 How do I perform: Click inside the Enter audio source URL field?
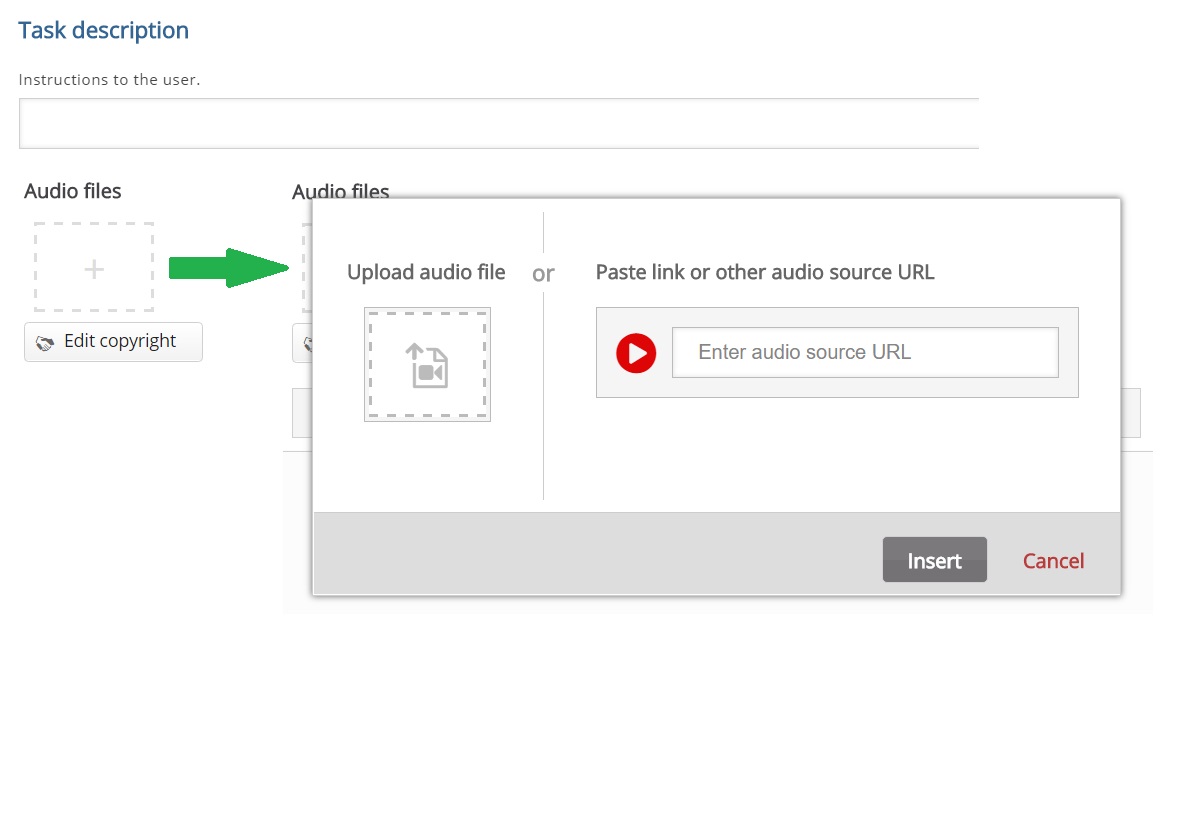click(x=865, y=352)
